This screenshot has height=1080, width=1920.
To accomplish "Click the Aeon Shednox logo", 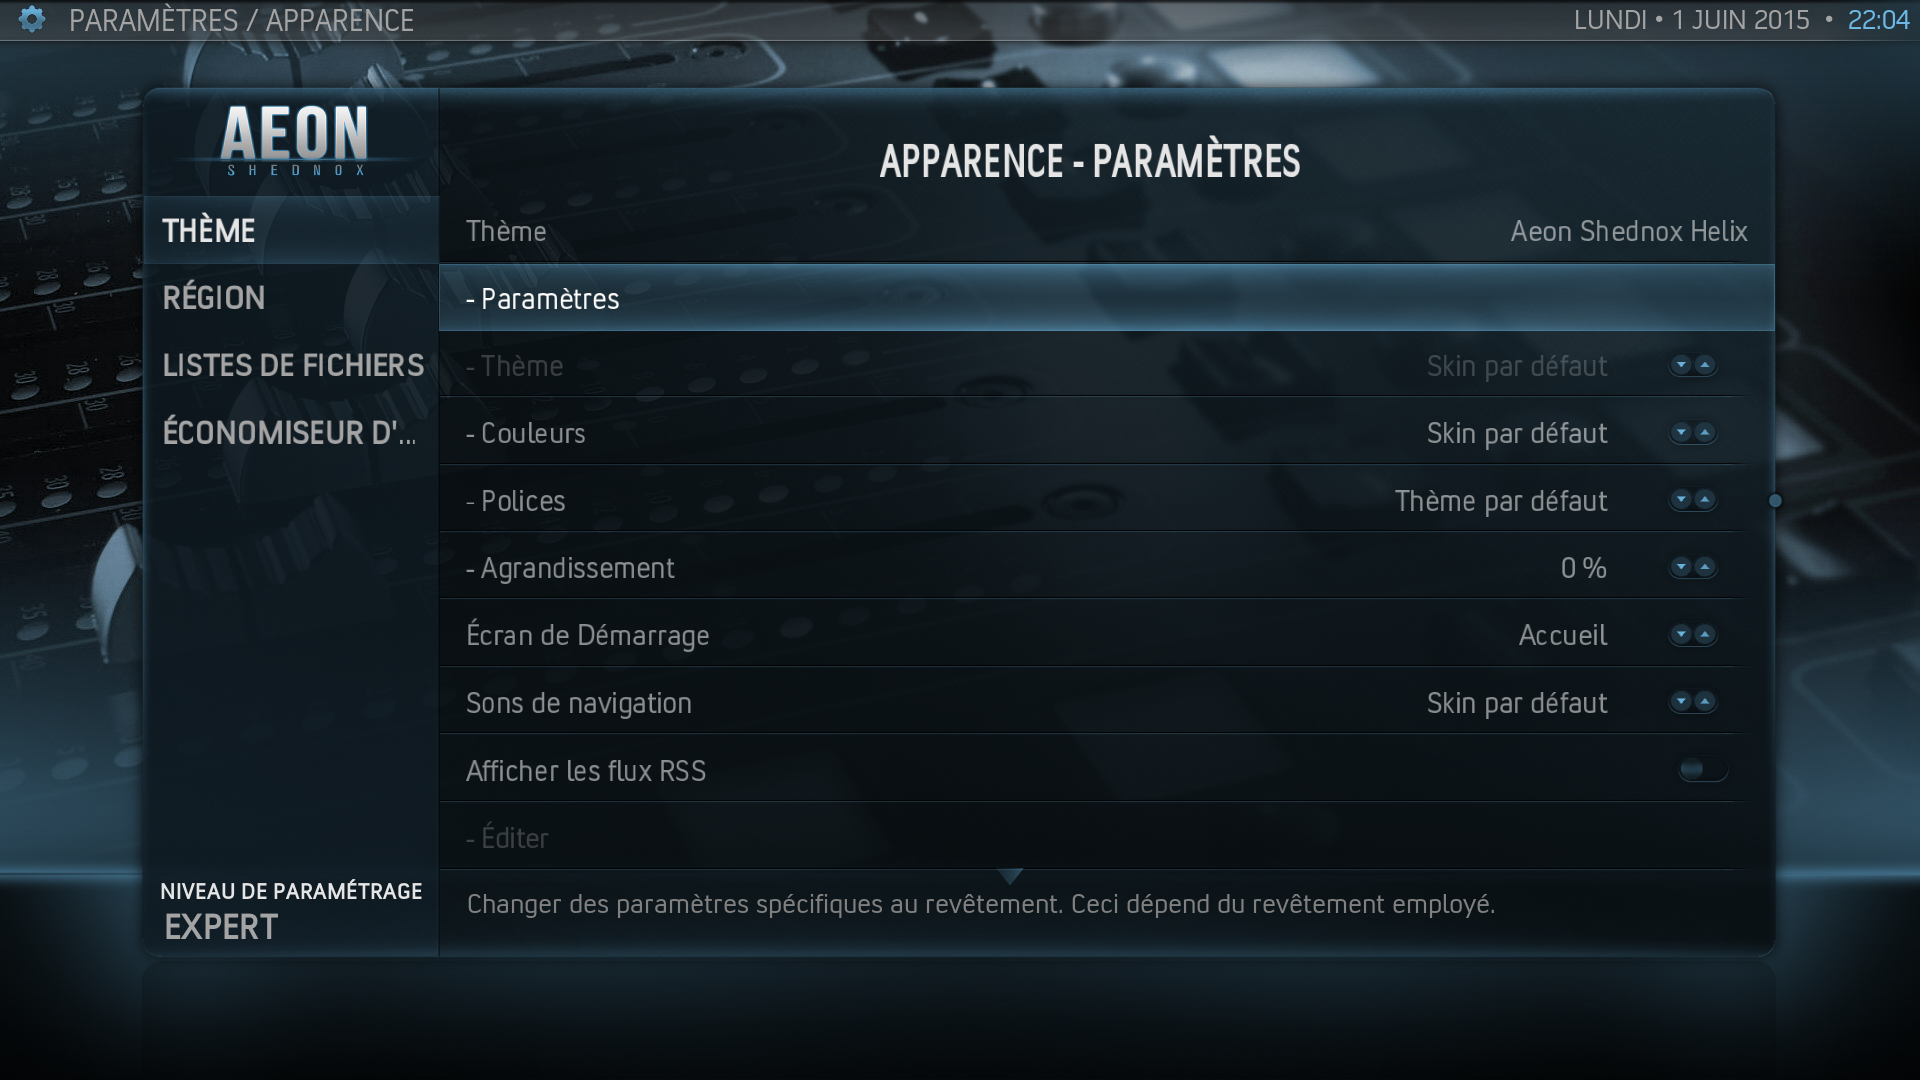I will [x=294, y=141].
